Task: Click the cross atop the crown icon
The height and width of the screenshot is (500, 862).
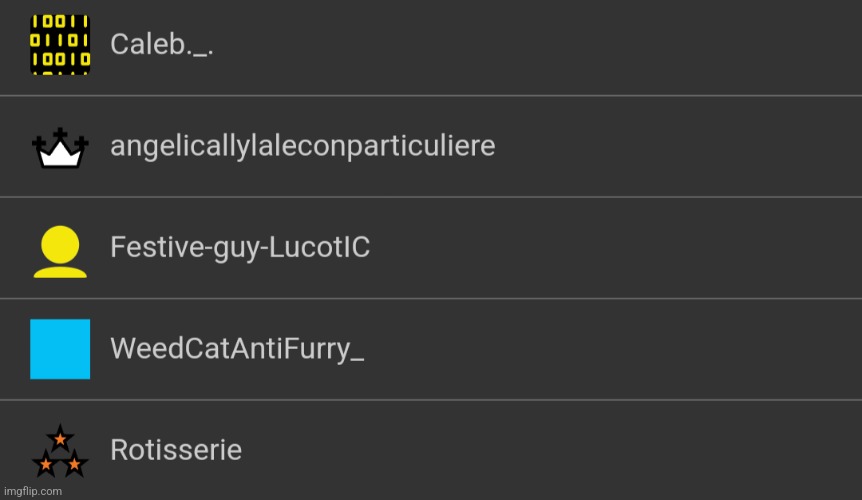Action: (x=60, y=135)
